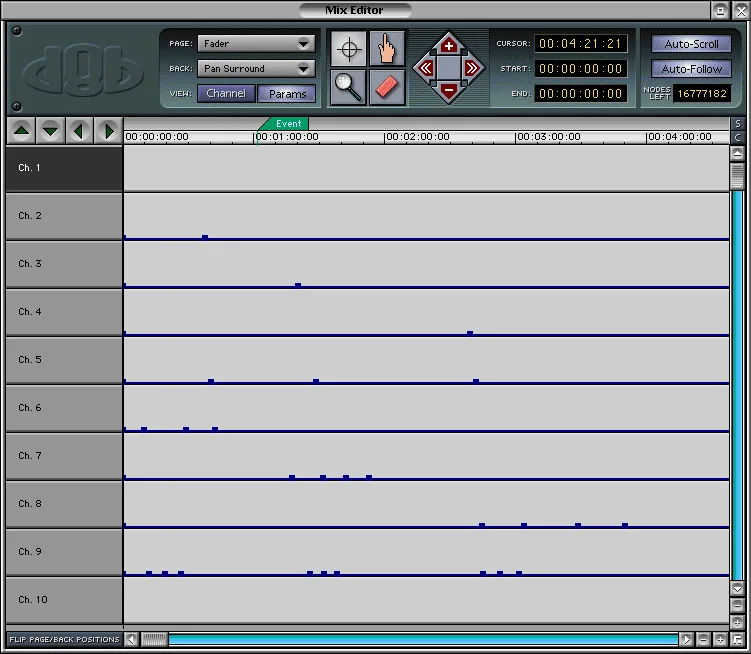Select the magnifying glass zoom tool
The width and height of the screenshot is (751, 654).
[349, 87]
